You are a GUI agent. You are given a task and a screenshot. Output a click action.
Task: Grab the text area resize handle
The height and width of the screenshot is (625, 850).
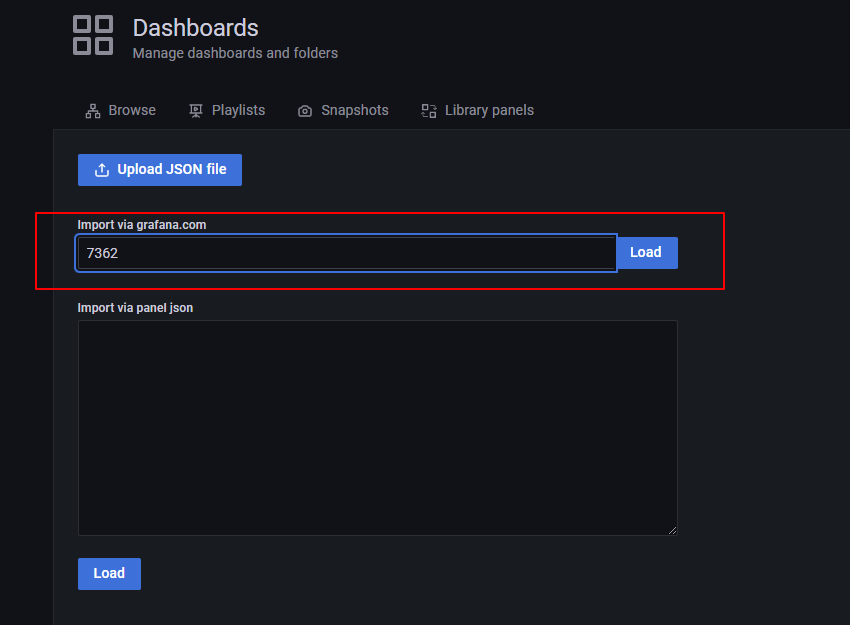pos(672,531)
